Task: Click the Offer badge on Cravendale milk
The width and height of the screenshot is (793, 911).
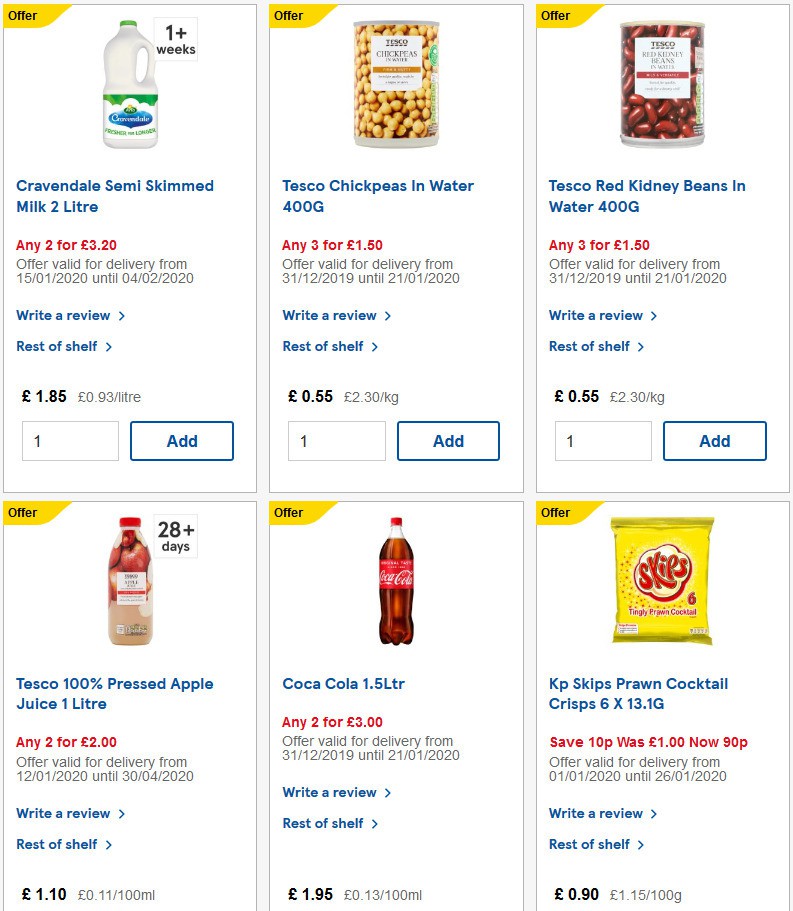Action: (x=24, y=16)
